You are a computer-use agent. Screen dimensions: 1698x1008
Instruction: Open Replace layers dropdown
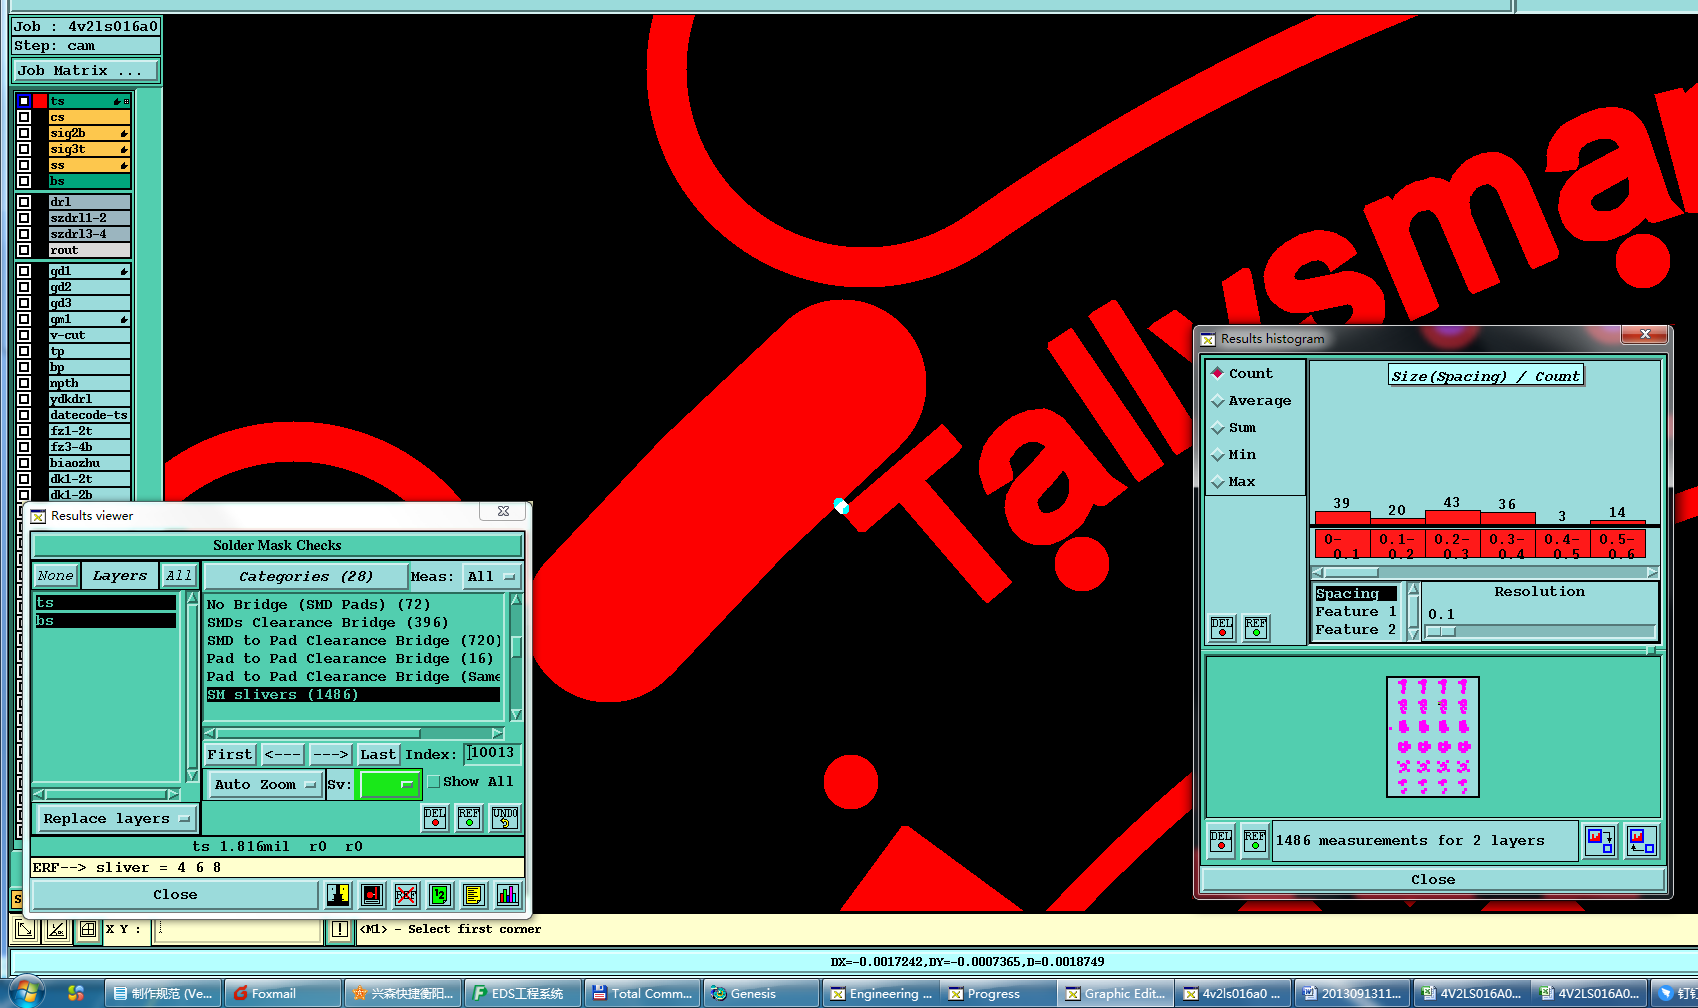116,818
